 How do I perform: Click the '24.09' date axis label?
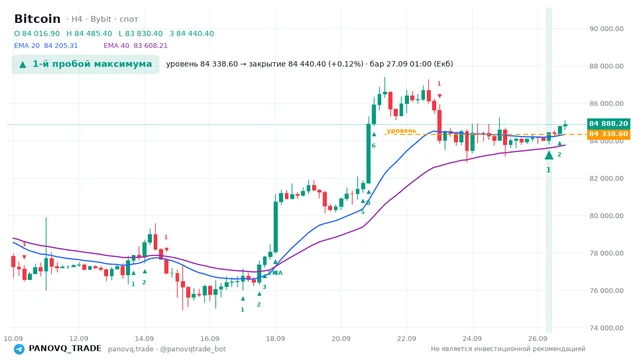tap(472, 339)
